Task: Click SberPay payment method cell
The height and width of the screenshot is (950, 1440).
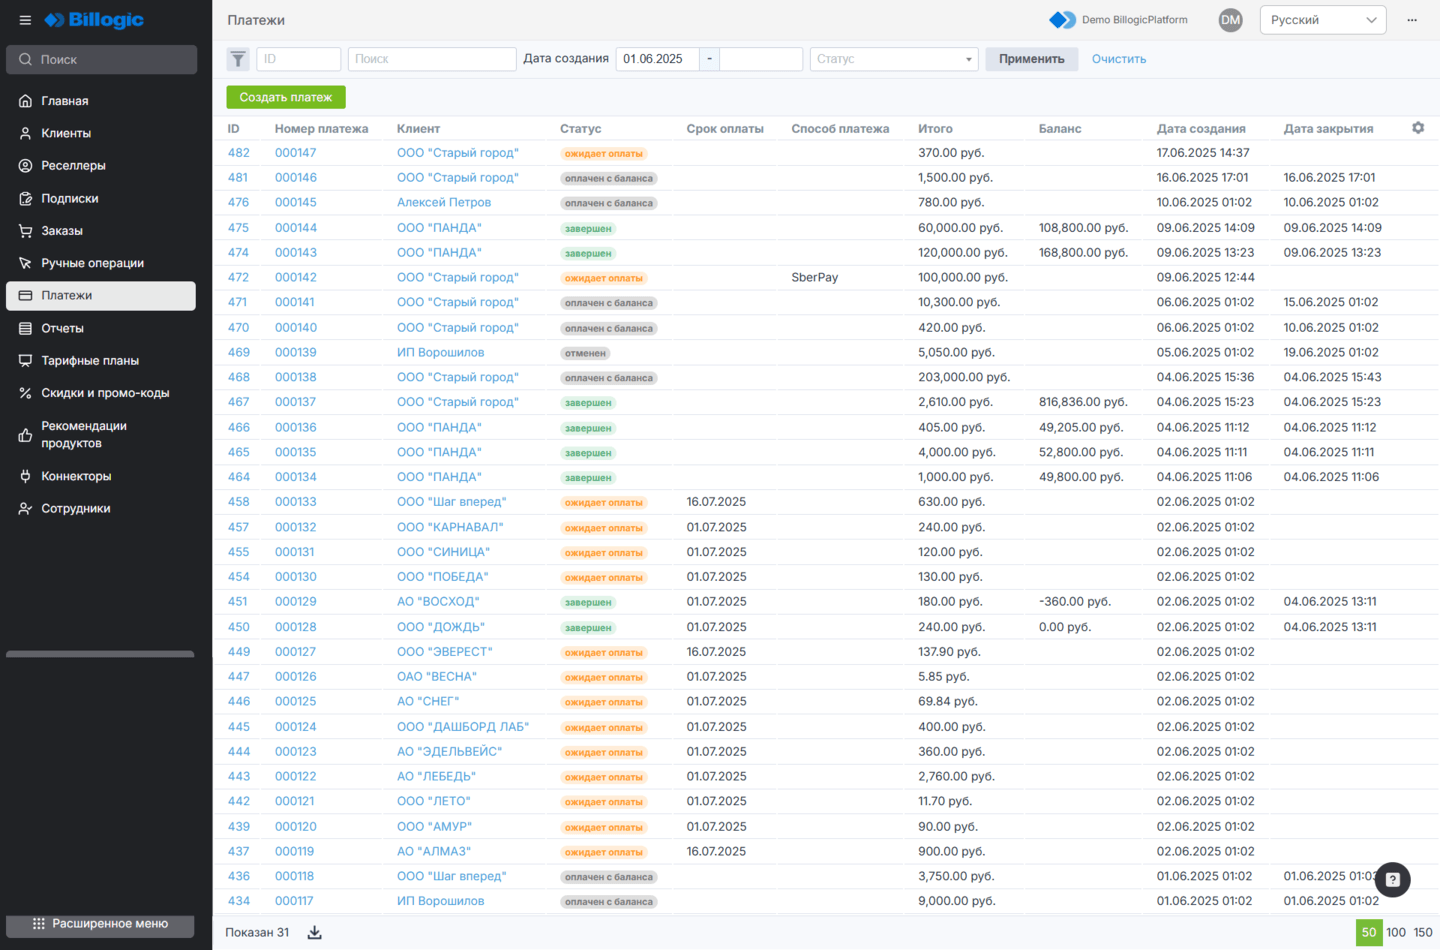Action: tap(814, 277)
